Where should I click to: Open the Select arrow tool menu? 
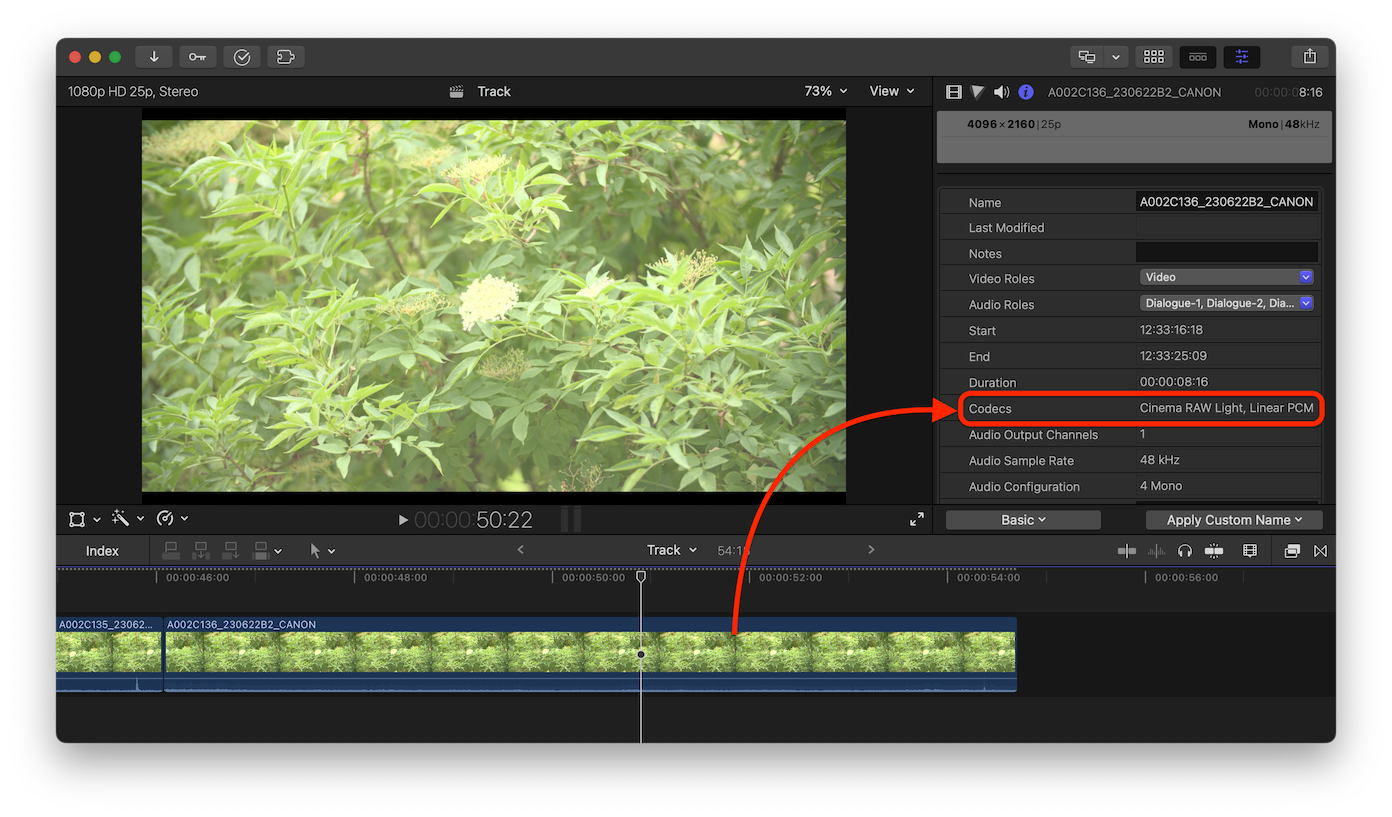pyautogui.click(x=322, y=551)
